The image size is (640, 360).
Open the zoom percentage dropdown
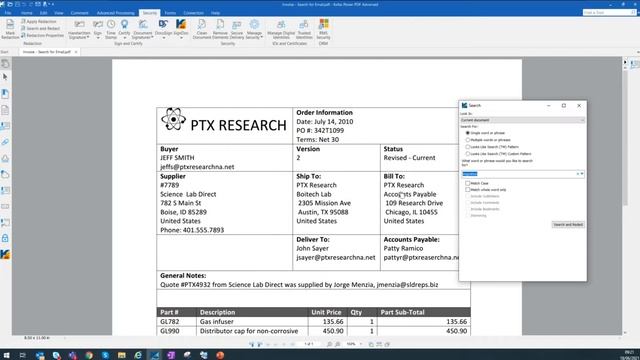(x=361, y=344)
